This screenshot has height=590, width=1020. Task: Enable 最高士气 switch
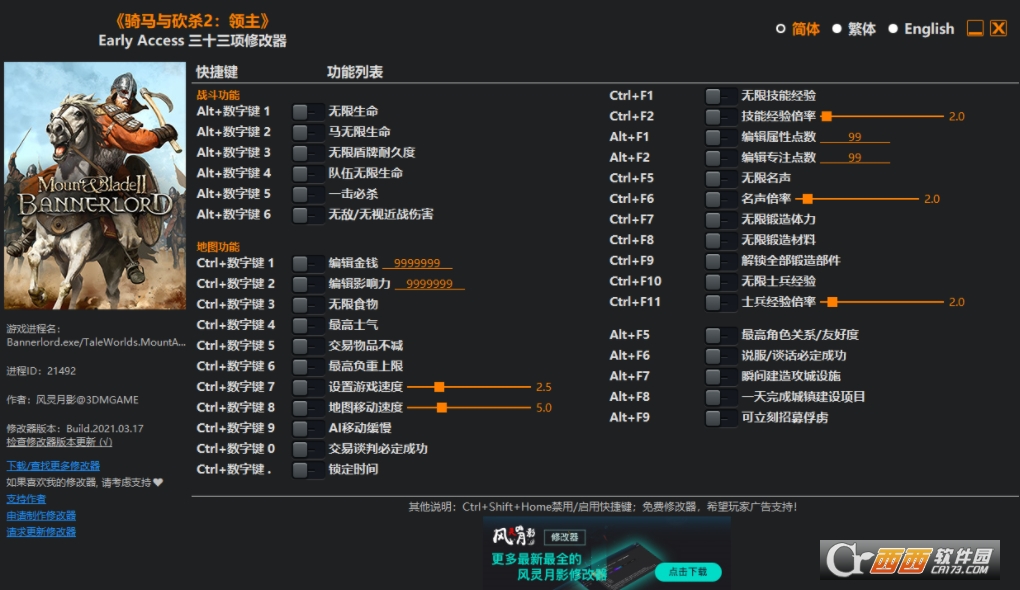tap(308, 325)
